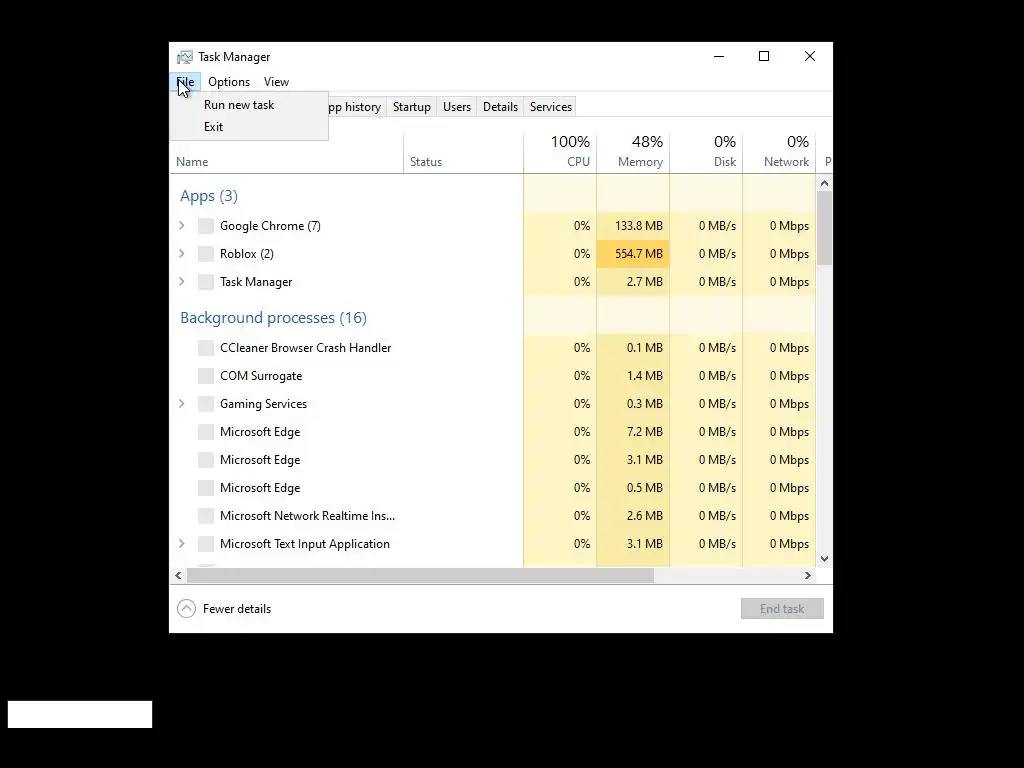This screenshot has width=1024, height=768.
Task: Choose Run new task from File menu
Action: (x=249, y=104)
